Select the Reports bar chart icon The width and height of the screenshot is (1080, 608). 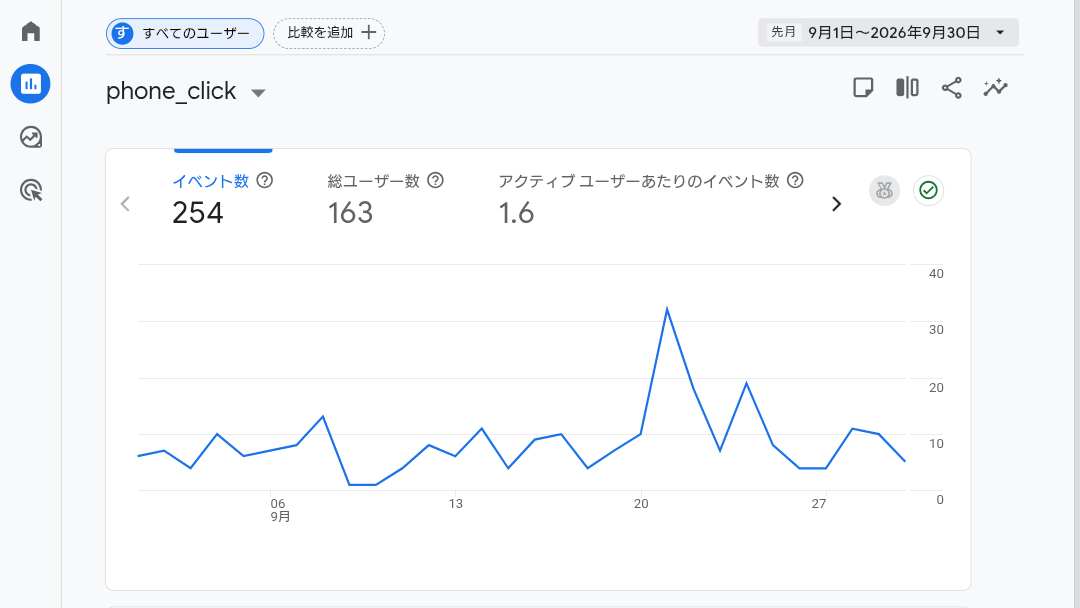[30, 84]
